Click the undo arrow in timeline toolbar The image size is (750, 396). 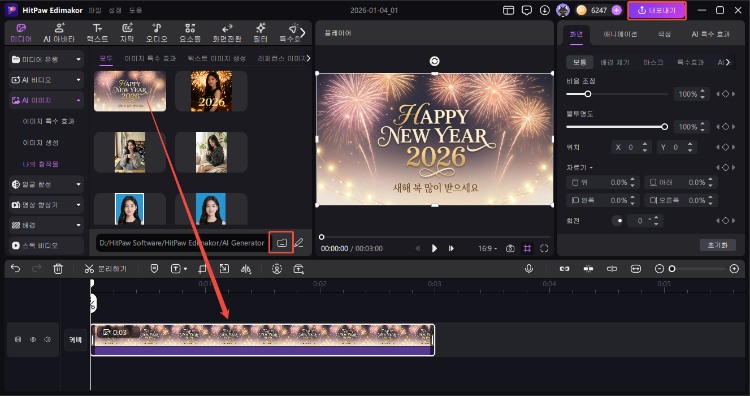pyautogui.click(x=15, y=269)
